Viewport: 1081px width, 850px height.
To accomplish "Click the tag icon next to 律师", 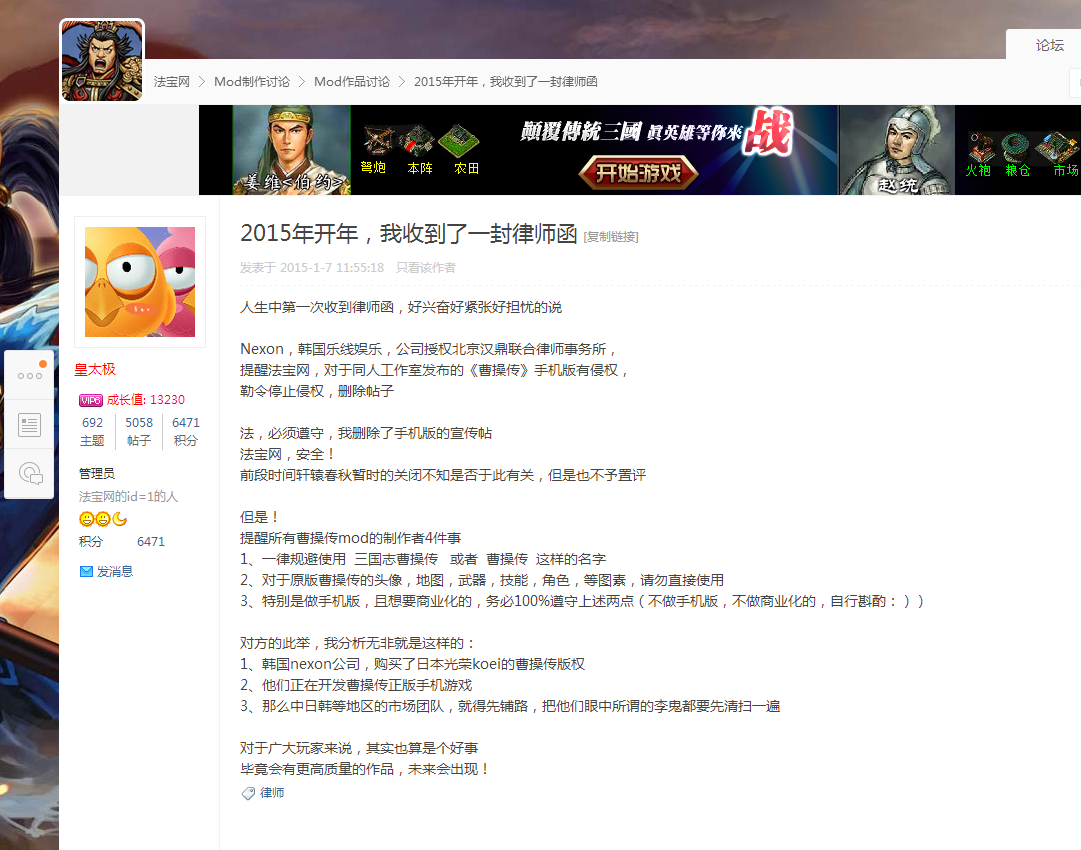I will 248,793.
